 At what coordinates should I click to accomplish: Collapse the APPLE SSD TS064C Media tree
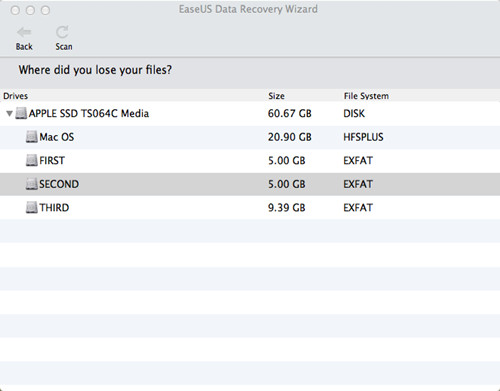(9, 114)
